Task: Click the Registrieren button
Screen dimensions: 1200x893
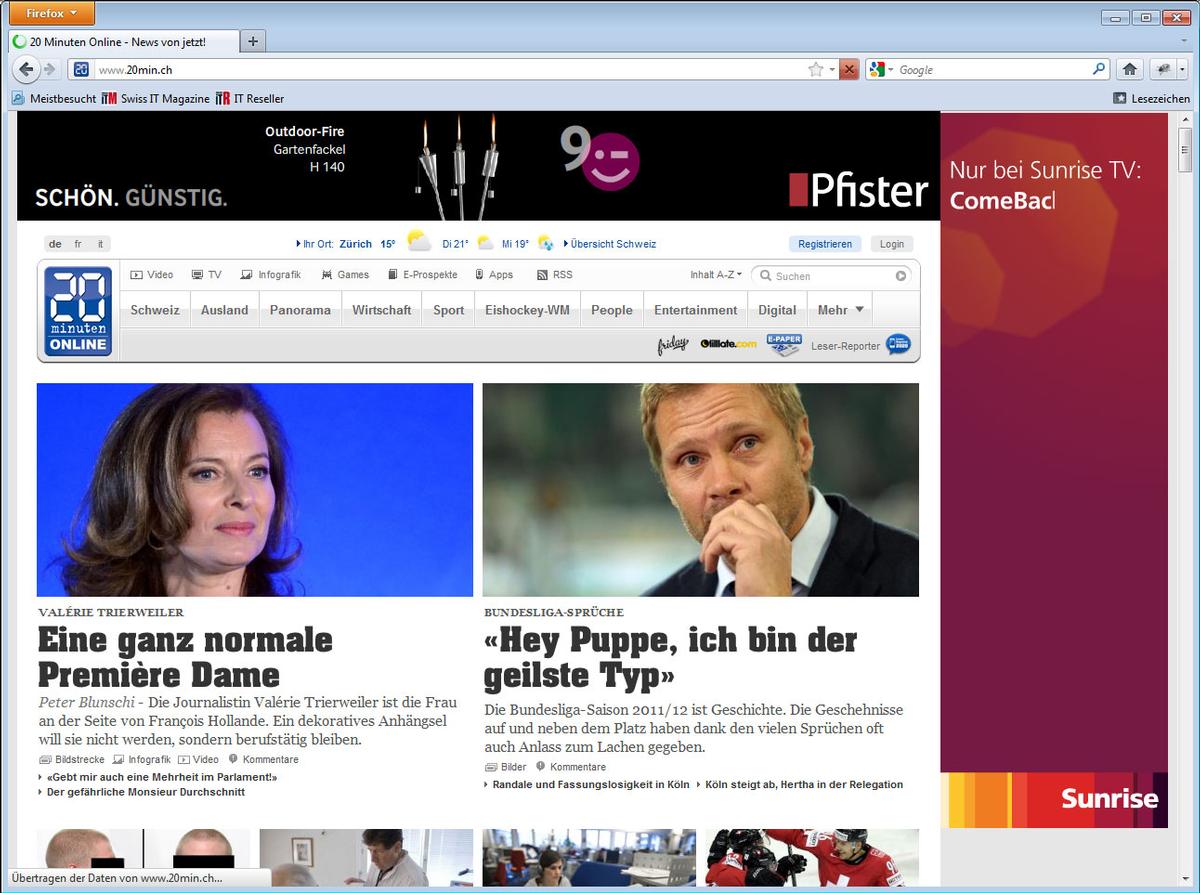Action: pos(825,244)
